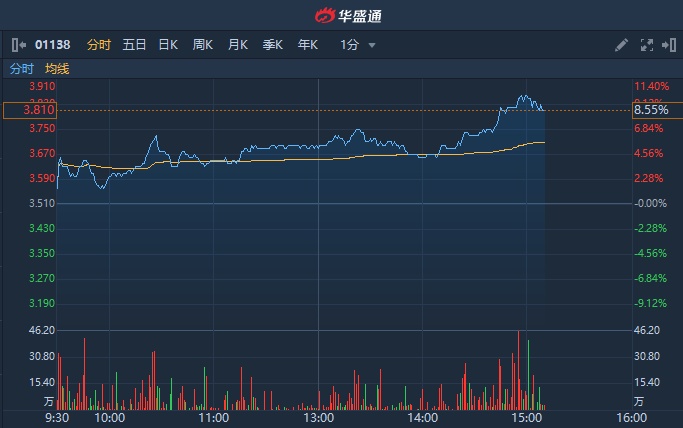Open the 1分 interval dropdown
Screen dimensions: 683x428
[357, 45]
